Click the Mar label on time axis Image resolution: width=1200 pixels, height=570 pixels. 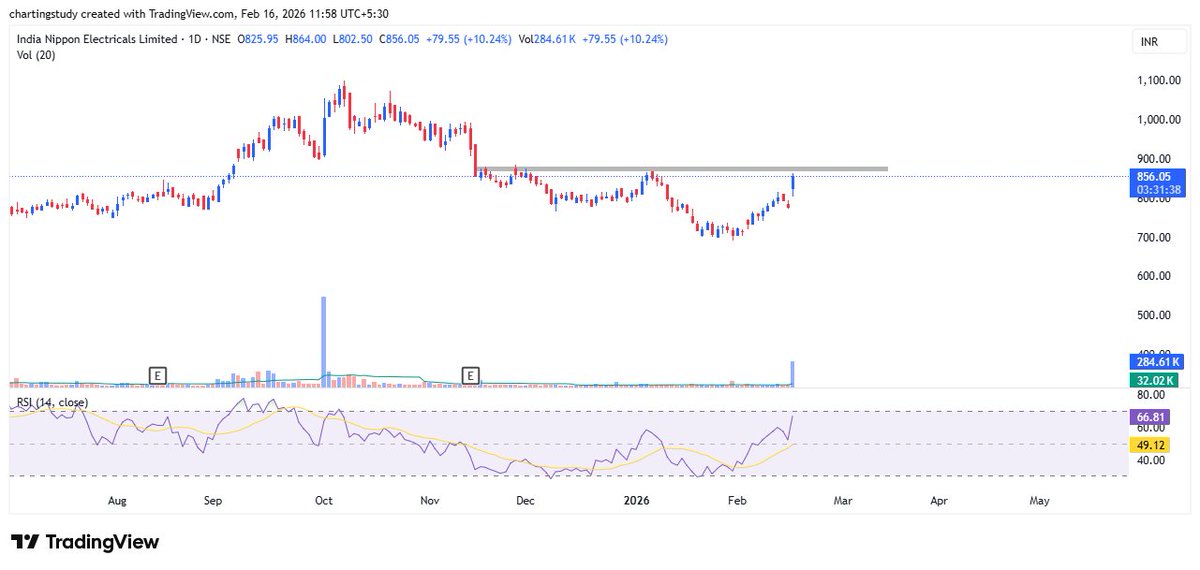(x=843, y=500)
